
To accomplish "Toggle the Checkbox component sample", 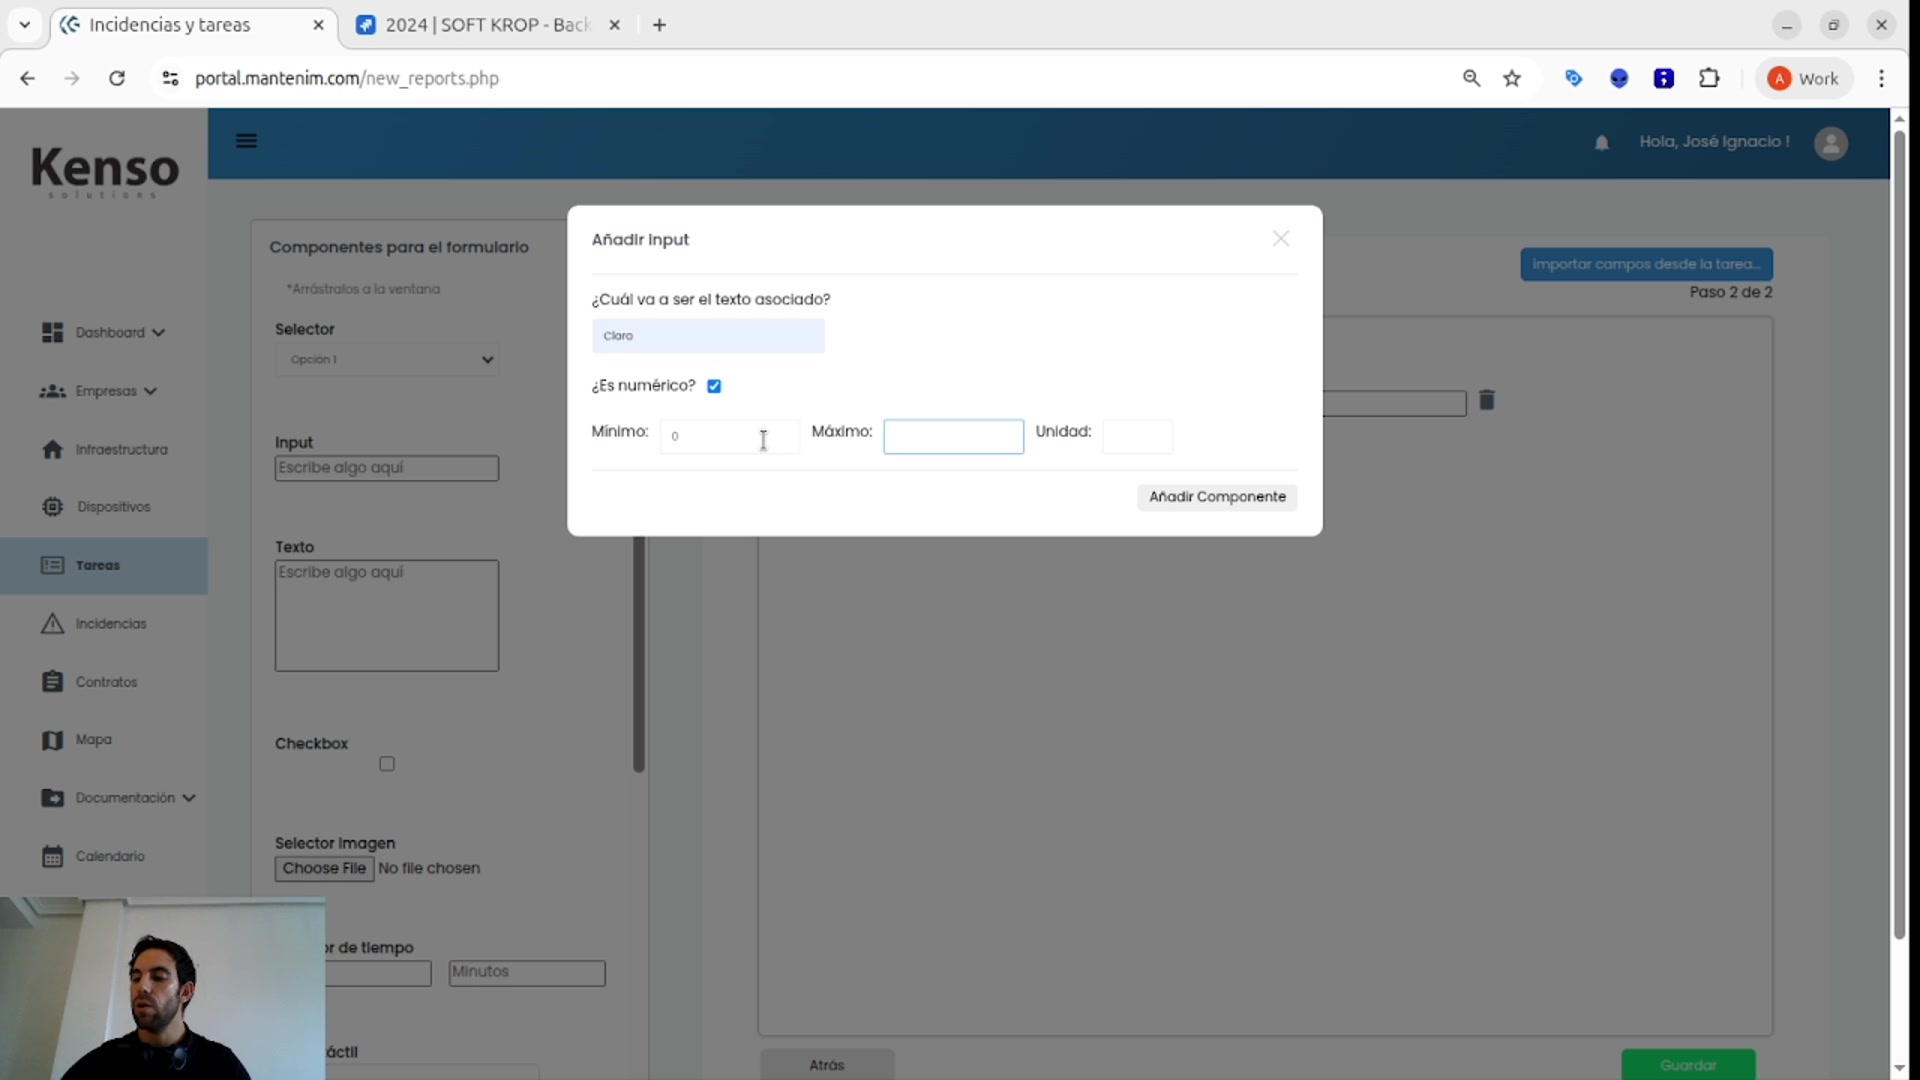I will tap(387, 764).
